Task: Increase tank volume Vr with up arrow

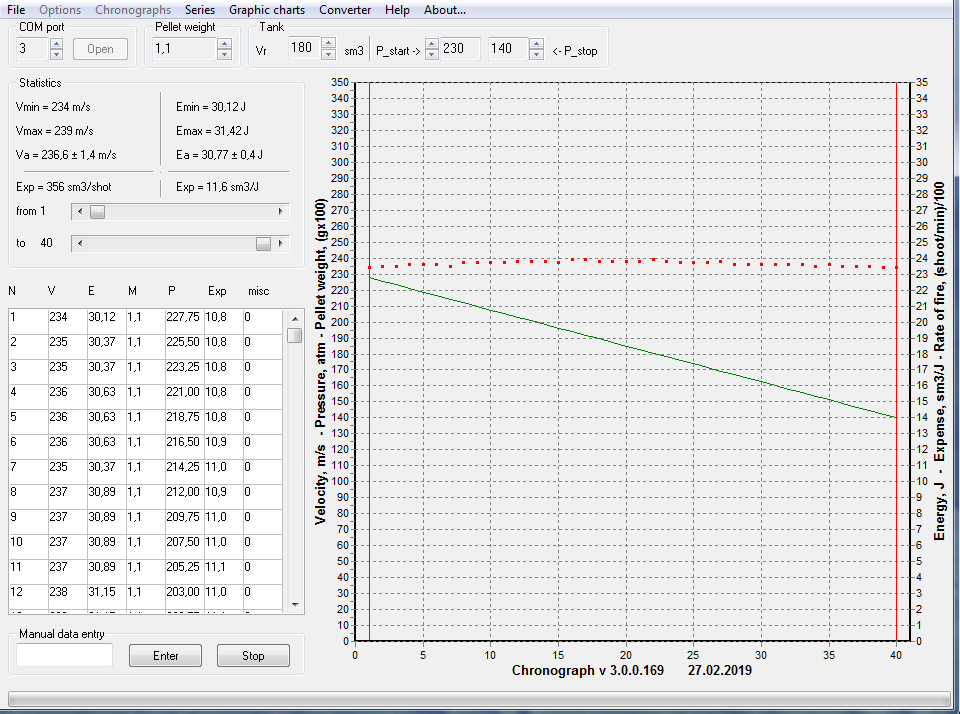Action: coord(330,43)
